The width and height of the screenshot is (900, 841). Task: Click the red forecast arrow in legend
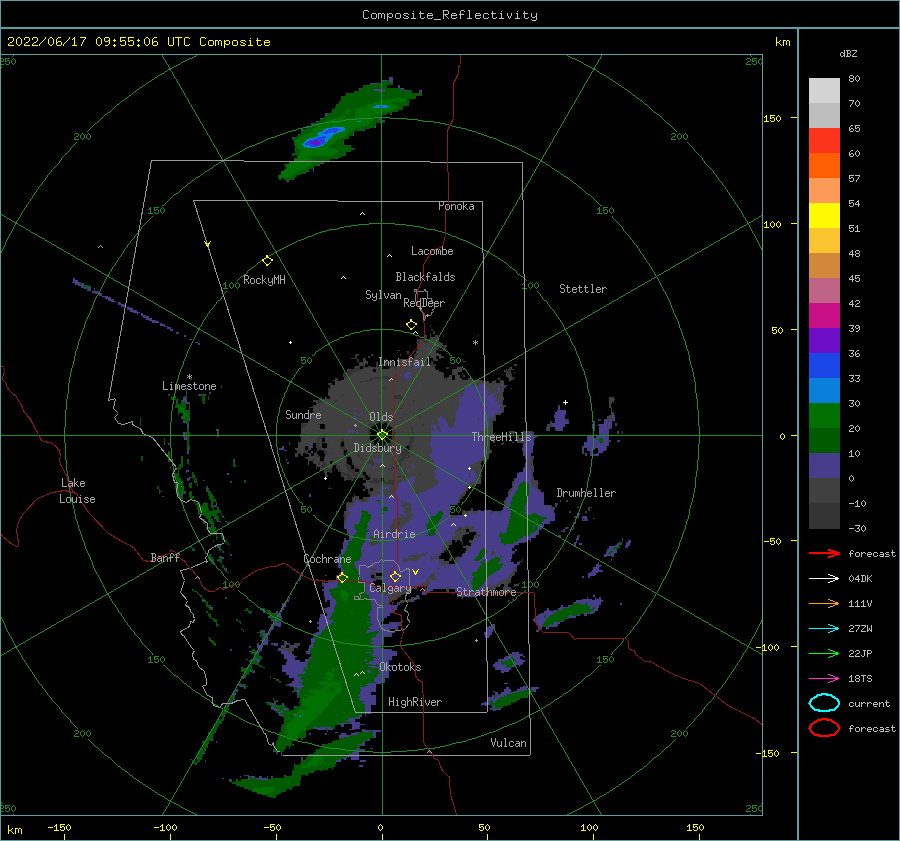[x=824, y=553]
